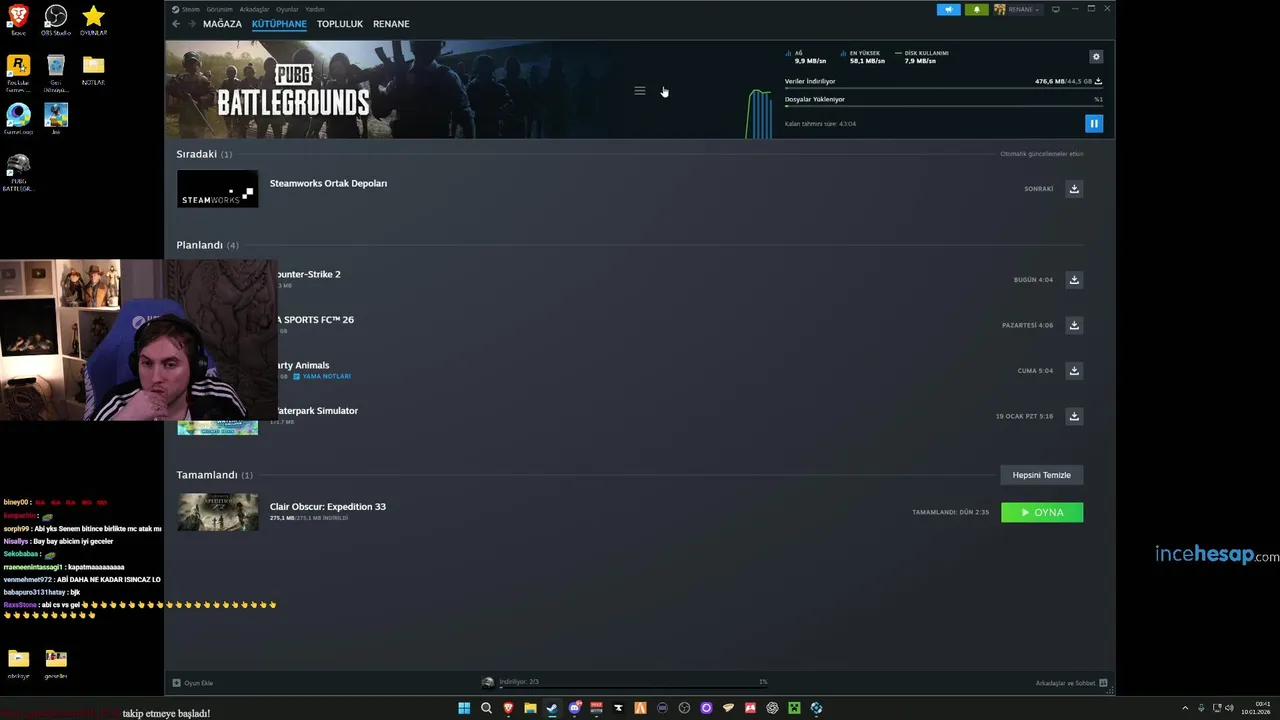
Task: Open ChatGPT icon in taskbar
Action: (x=772, y=708)
